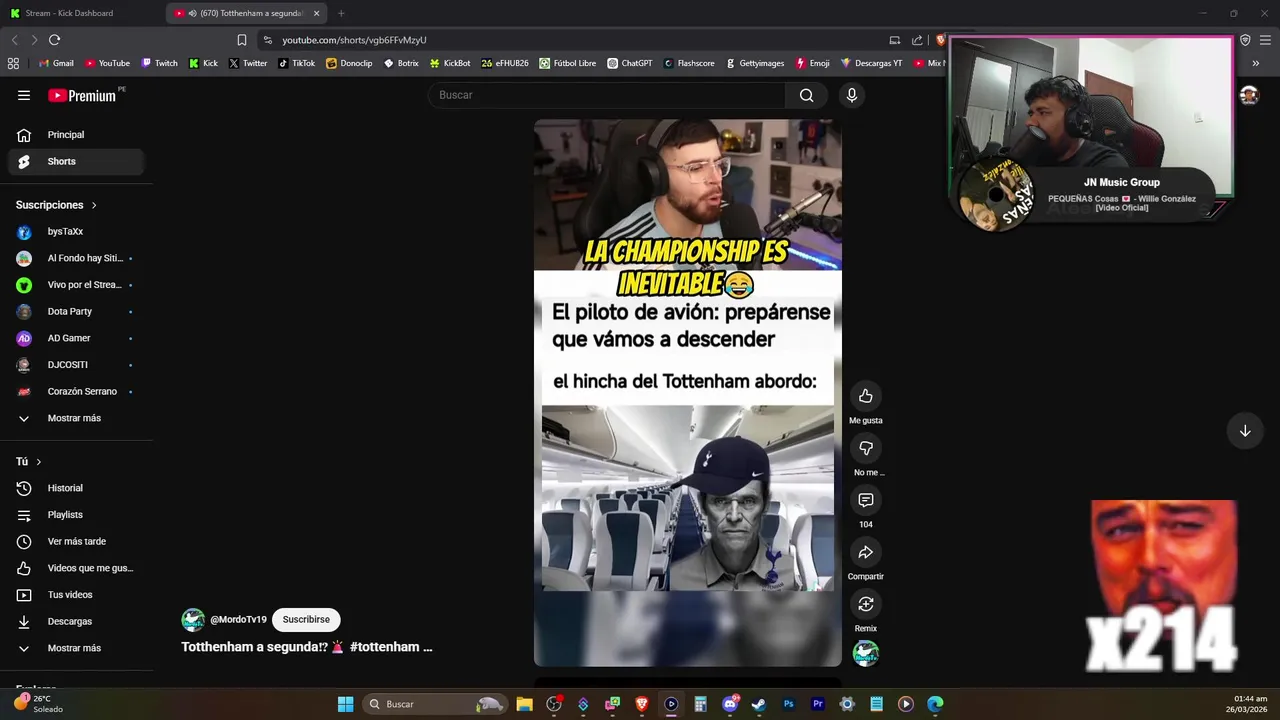Screen dimensions: 1280x720
Task: Open Historial in sidebar
Action: [x=76, y=488]
